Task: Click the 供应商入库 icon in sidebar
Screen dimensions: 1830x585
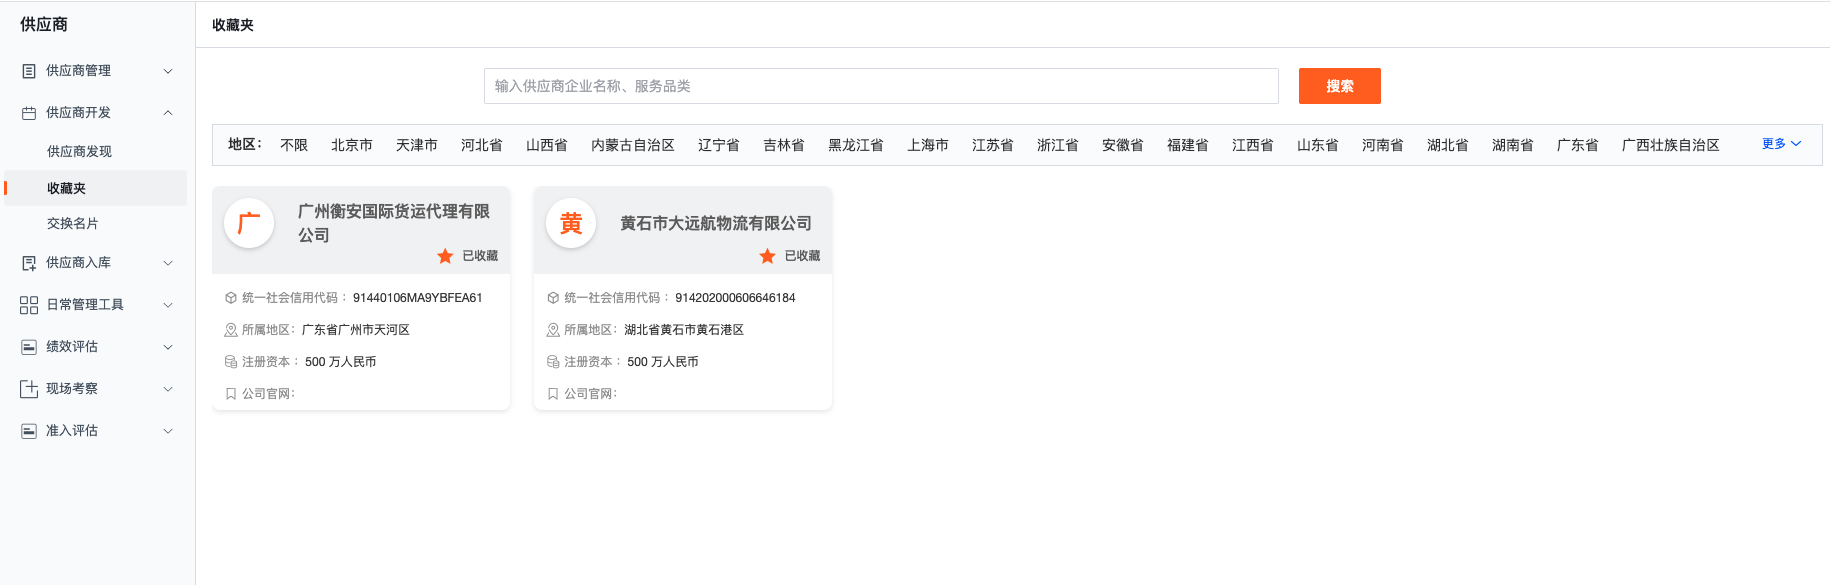Action: coord(29,263)
